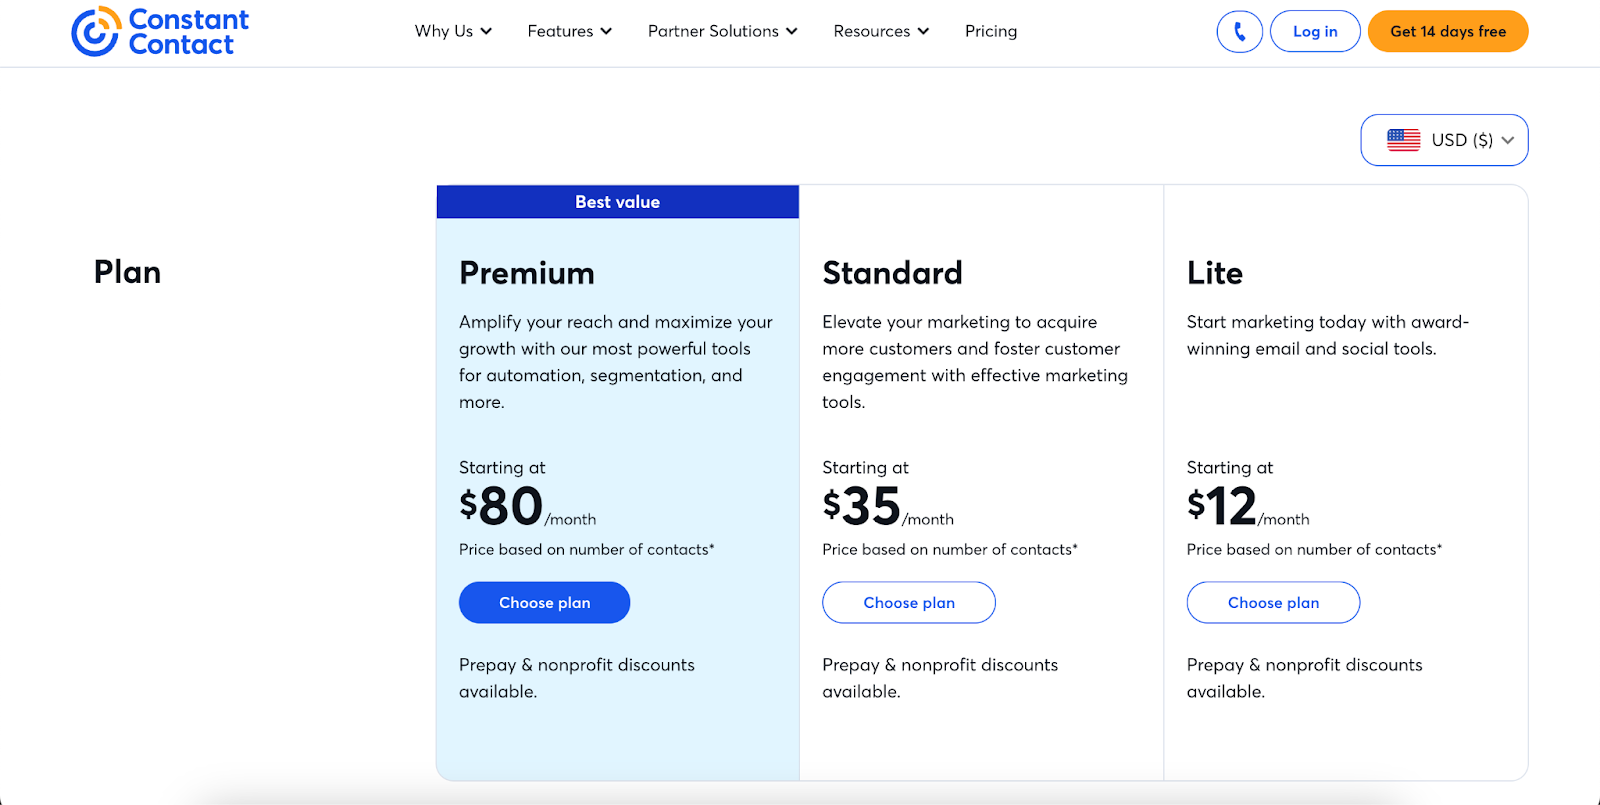Click the Premium plan heading
The height and width of the screenshot is (805, 1600).
coord(527,272)
